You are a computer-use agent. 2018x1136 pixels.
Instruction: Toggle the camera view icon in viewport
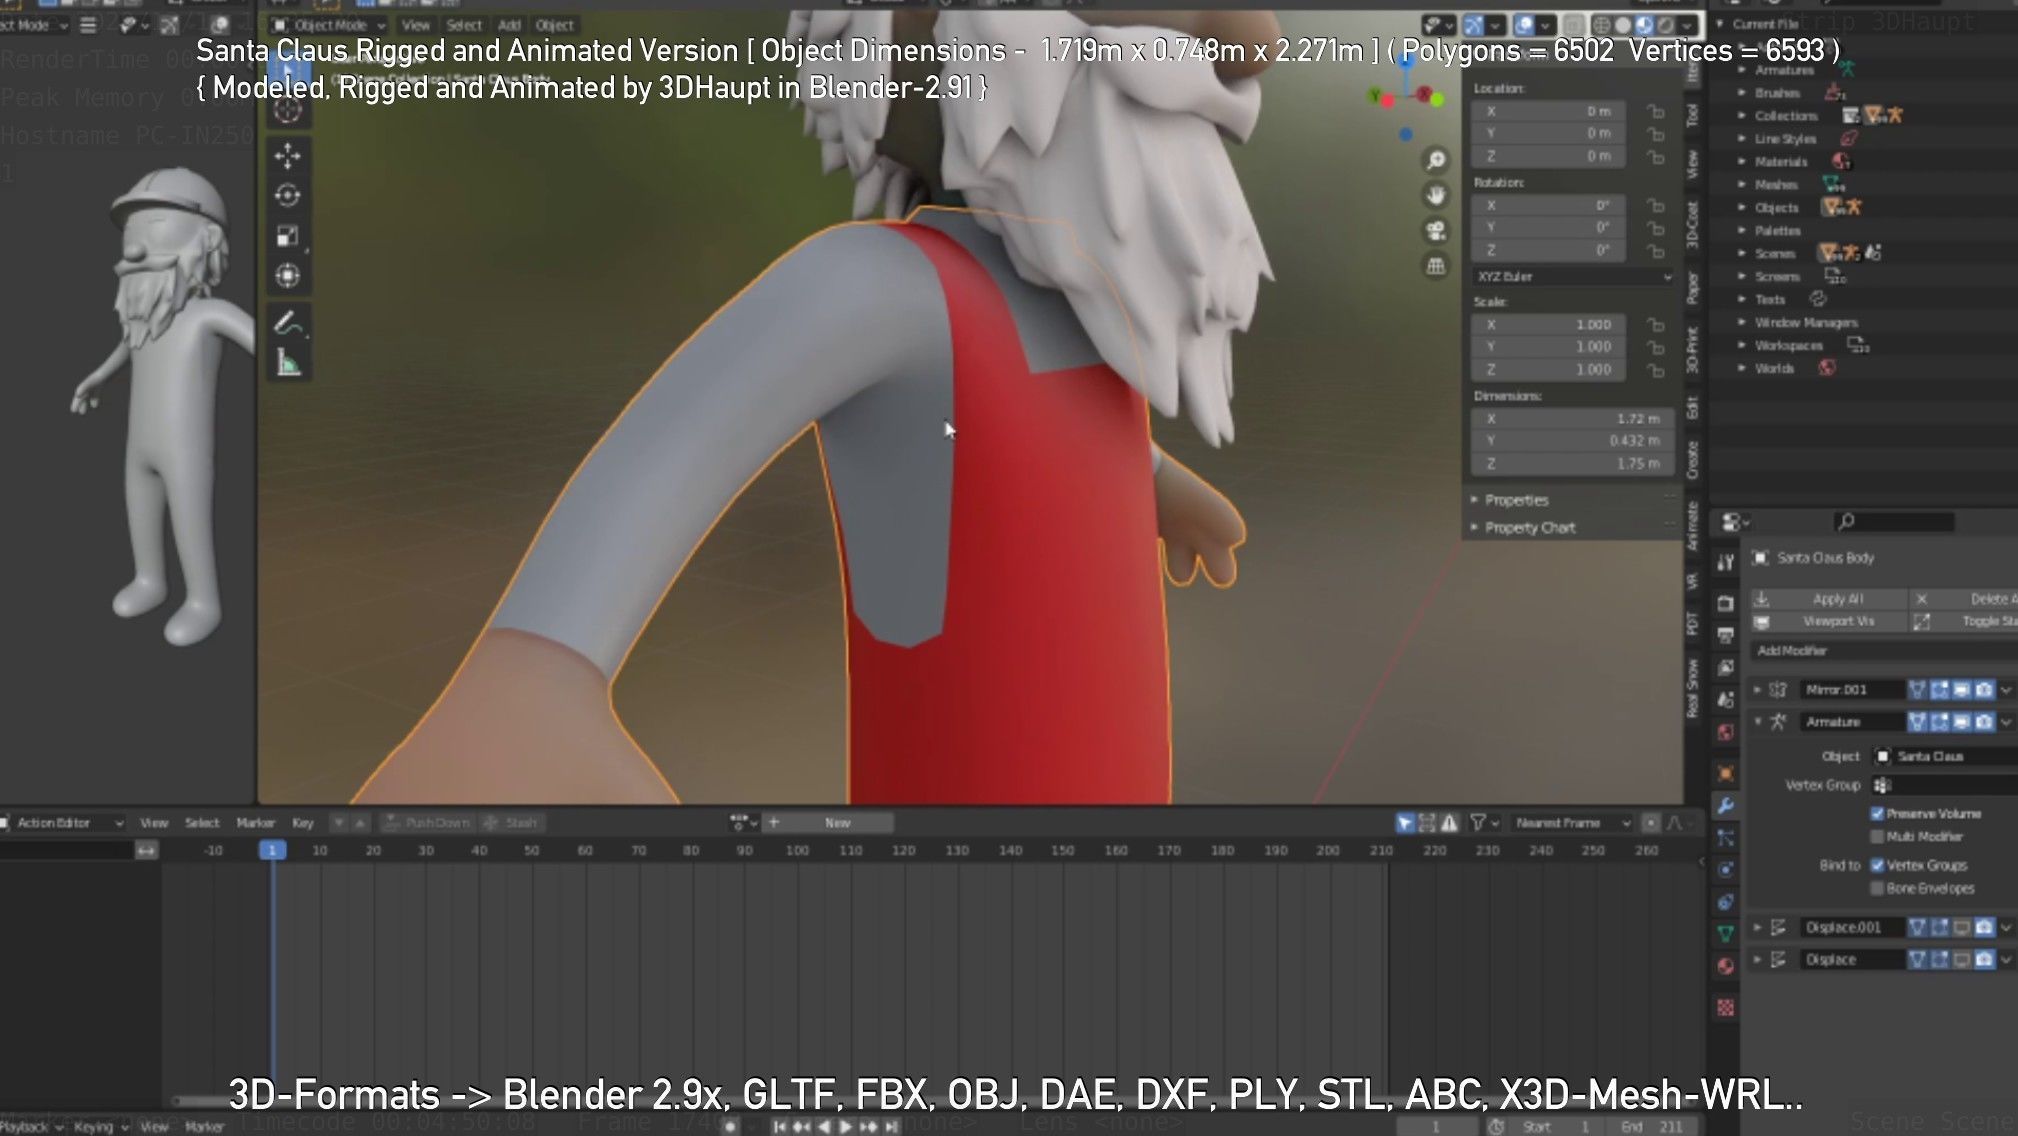1436,231
